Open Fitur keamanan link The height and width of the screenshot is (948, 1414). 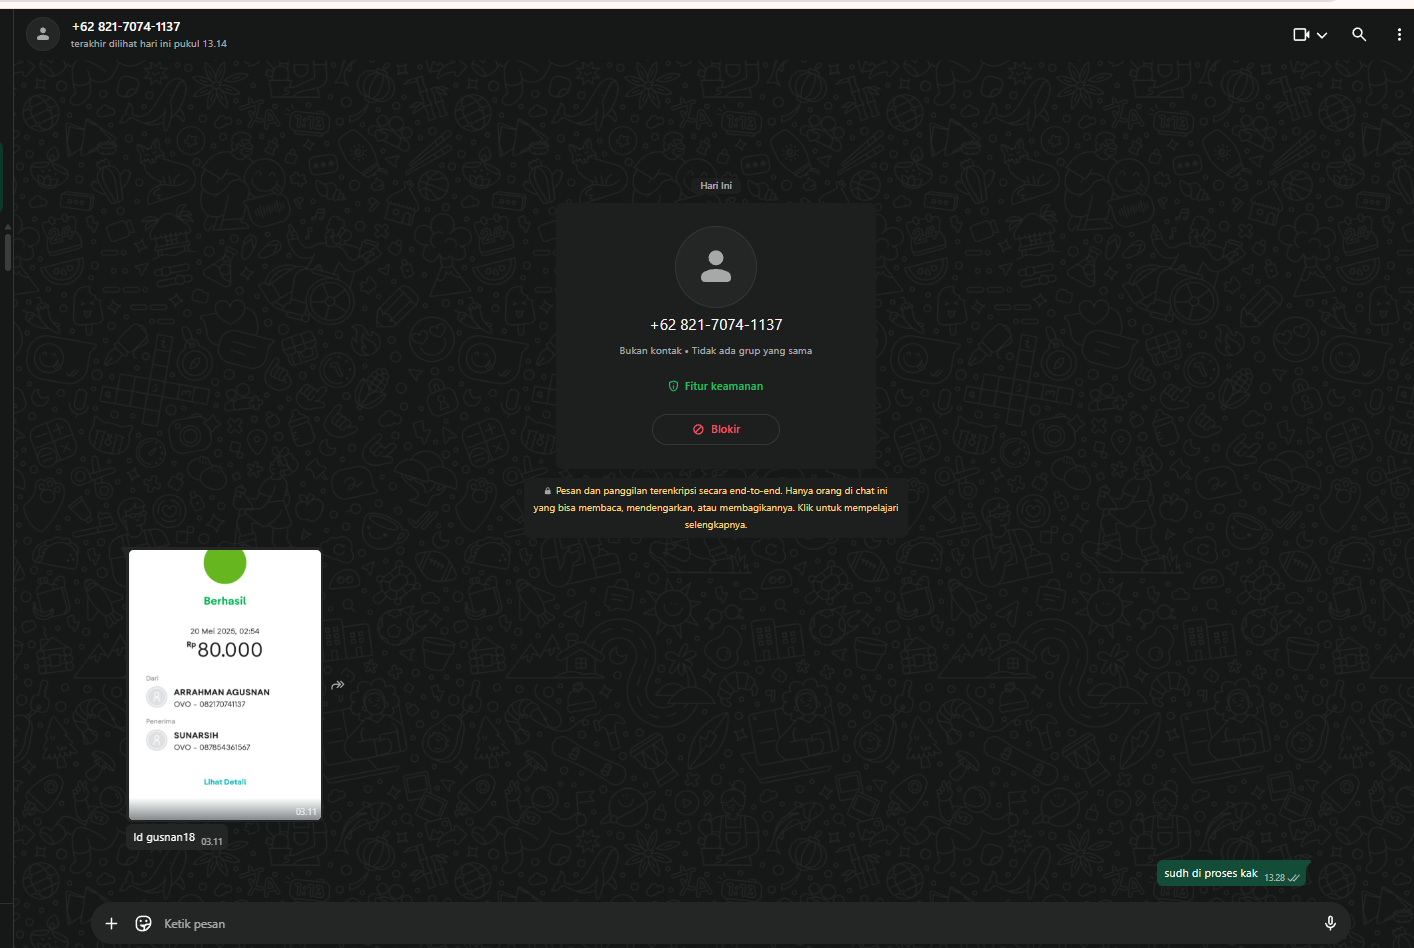[716, 386]
